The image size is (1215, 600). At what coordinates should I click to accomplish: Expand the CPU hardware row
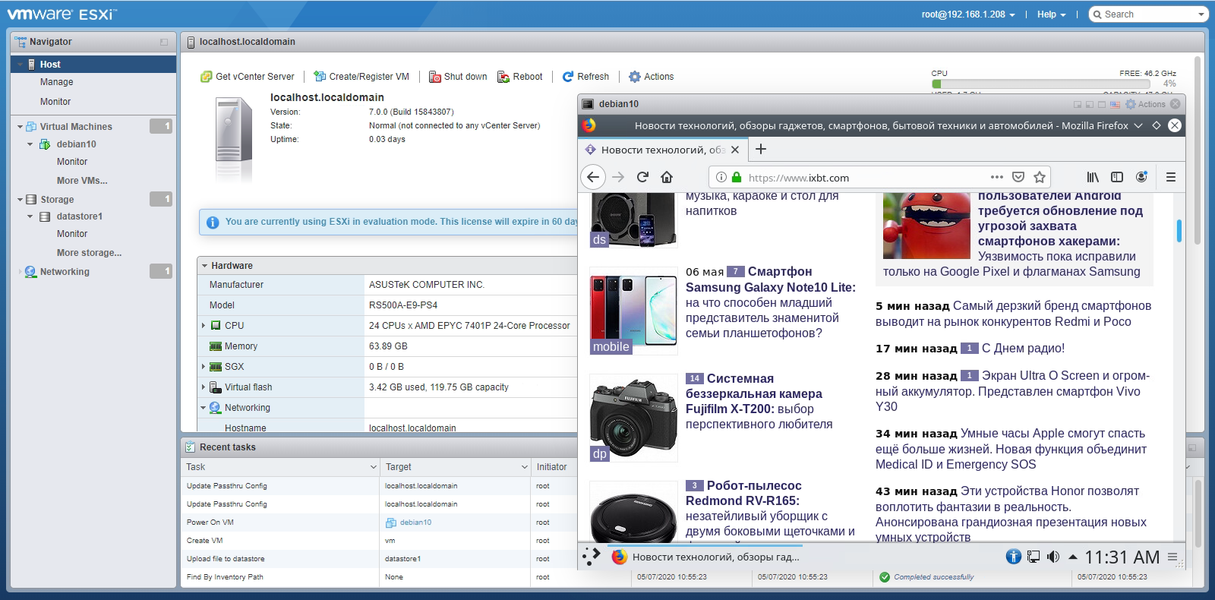point(204,326)
